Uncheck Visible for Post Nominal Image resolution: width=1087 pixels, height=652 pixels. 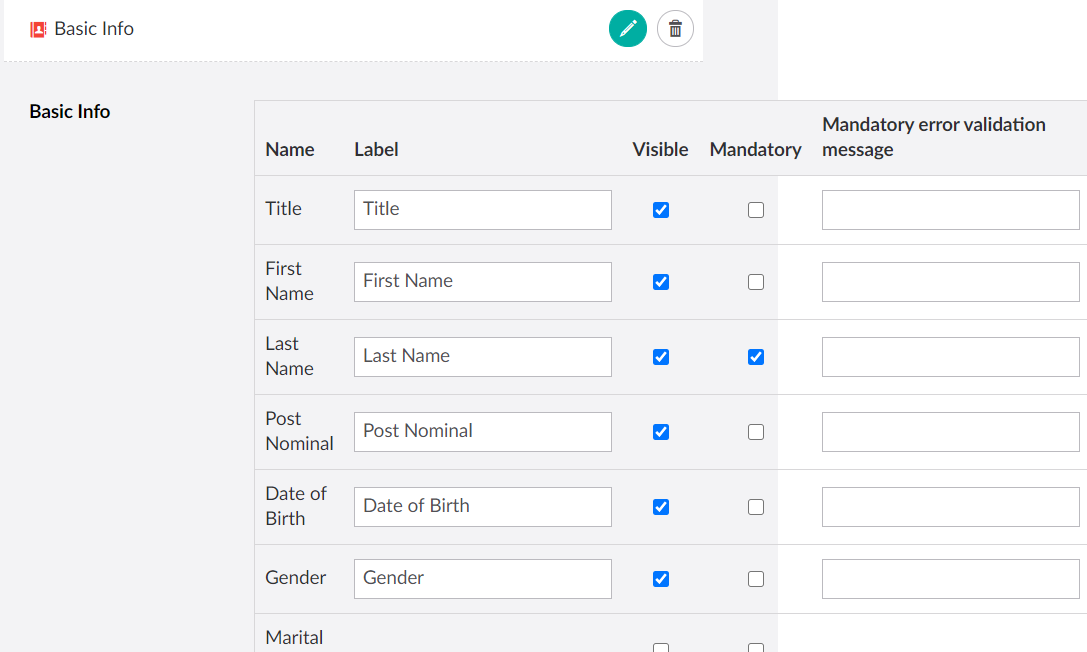pyautogui.click(x=661, y=431)
